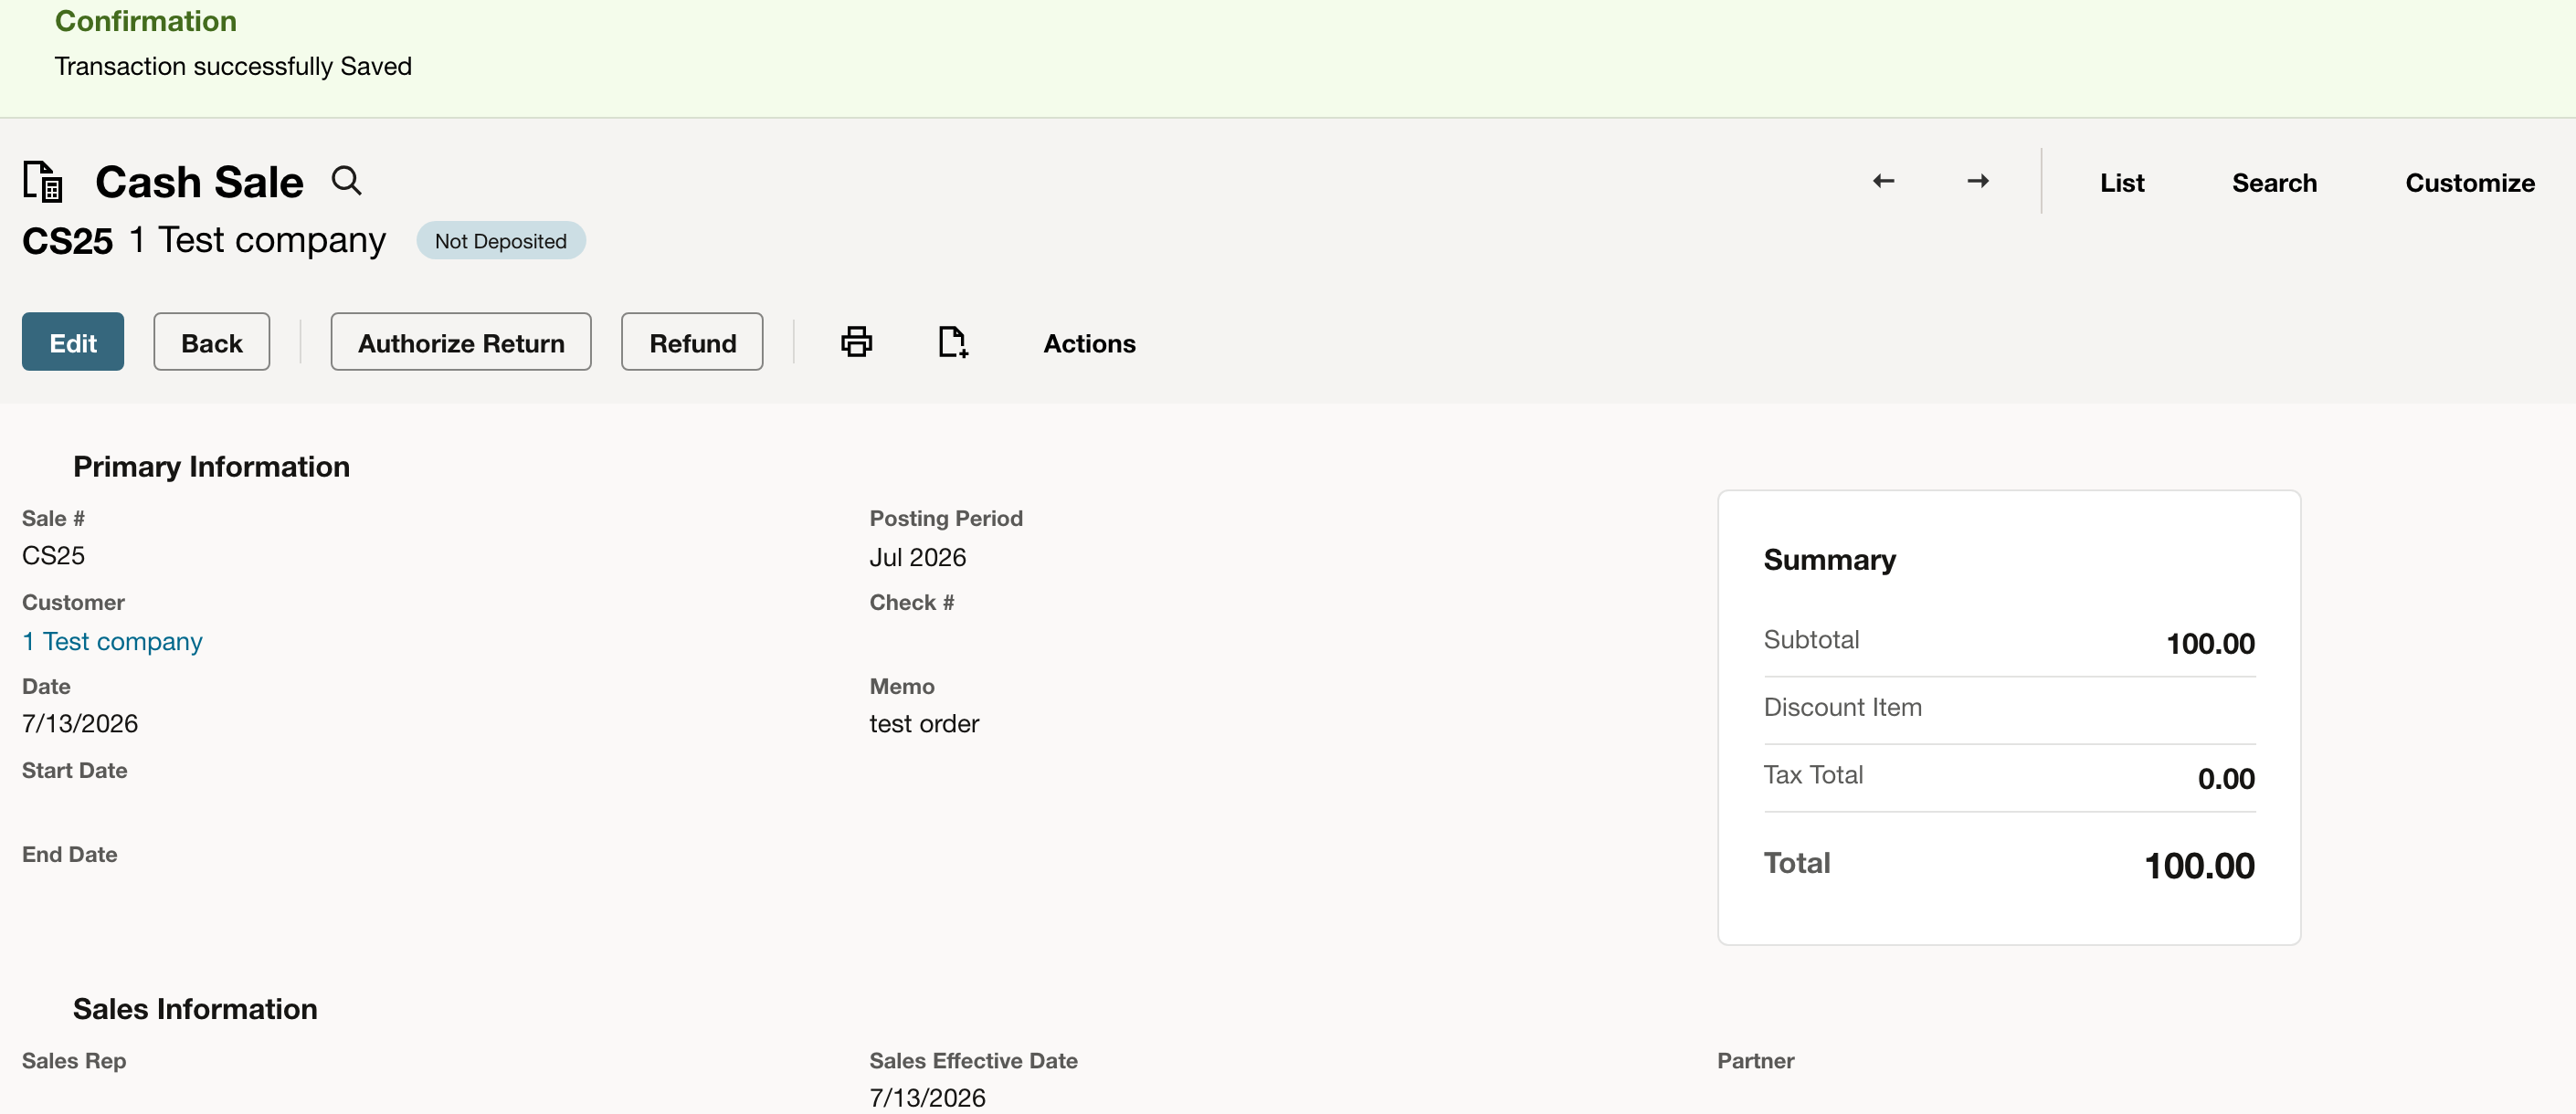Select the Jul 2026 posting period value
2576x1114 pixels.
click(x=917, y=557)
